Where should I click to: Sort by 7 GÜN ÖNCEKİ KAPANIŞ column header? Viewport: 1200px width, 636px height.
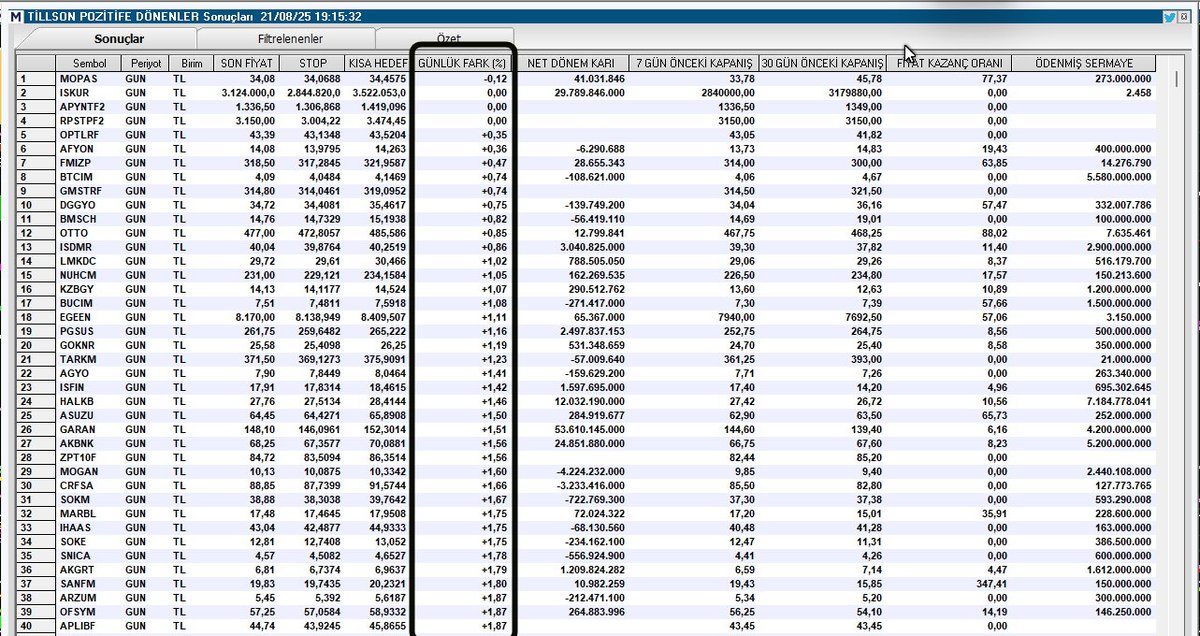coord(694,61)
